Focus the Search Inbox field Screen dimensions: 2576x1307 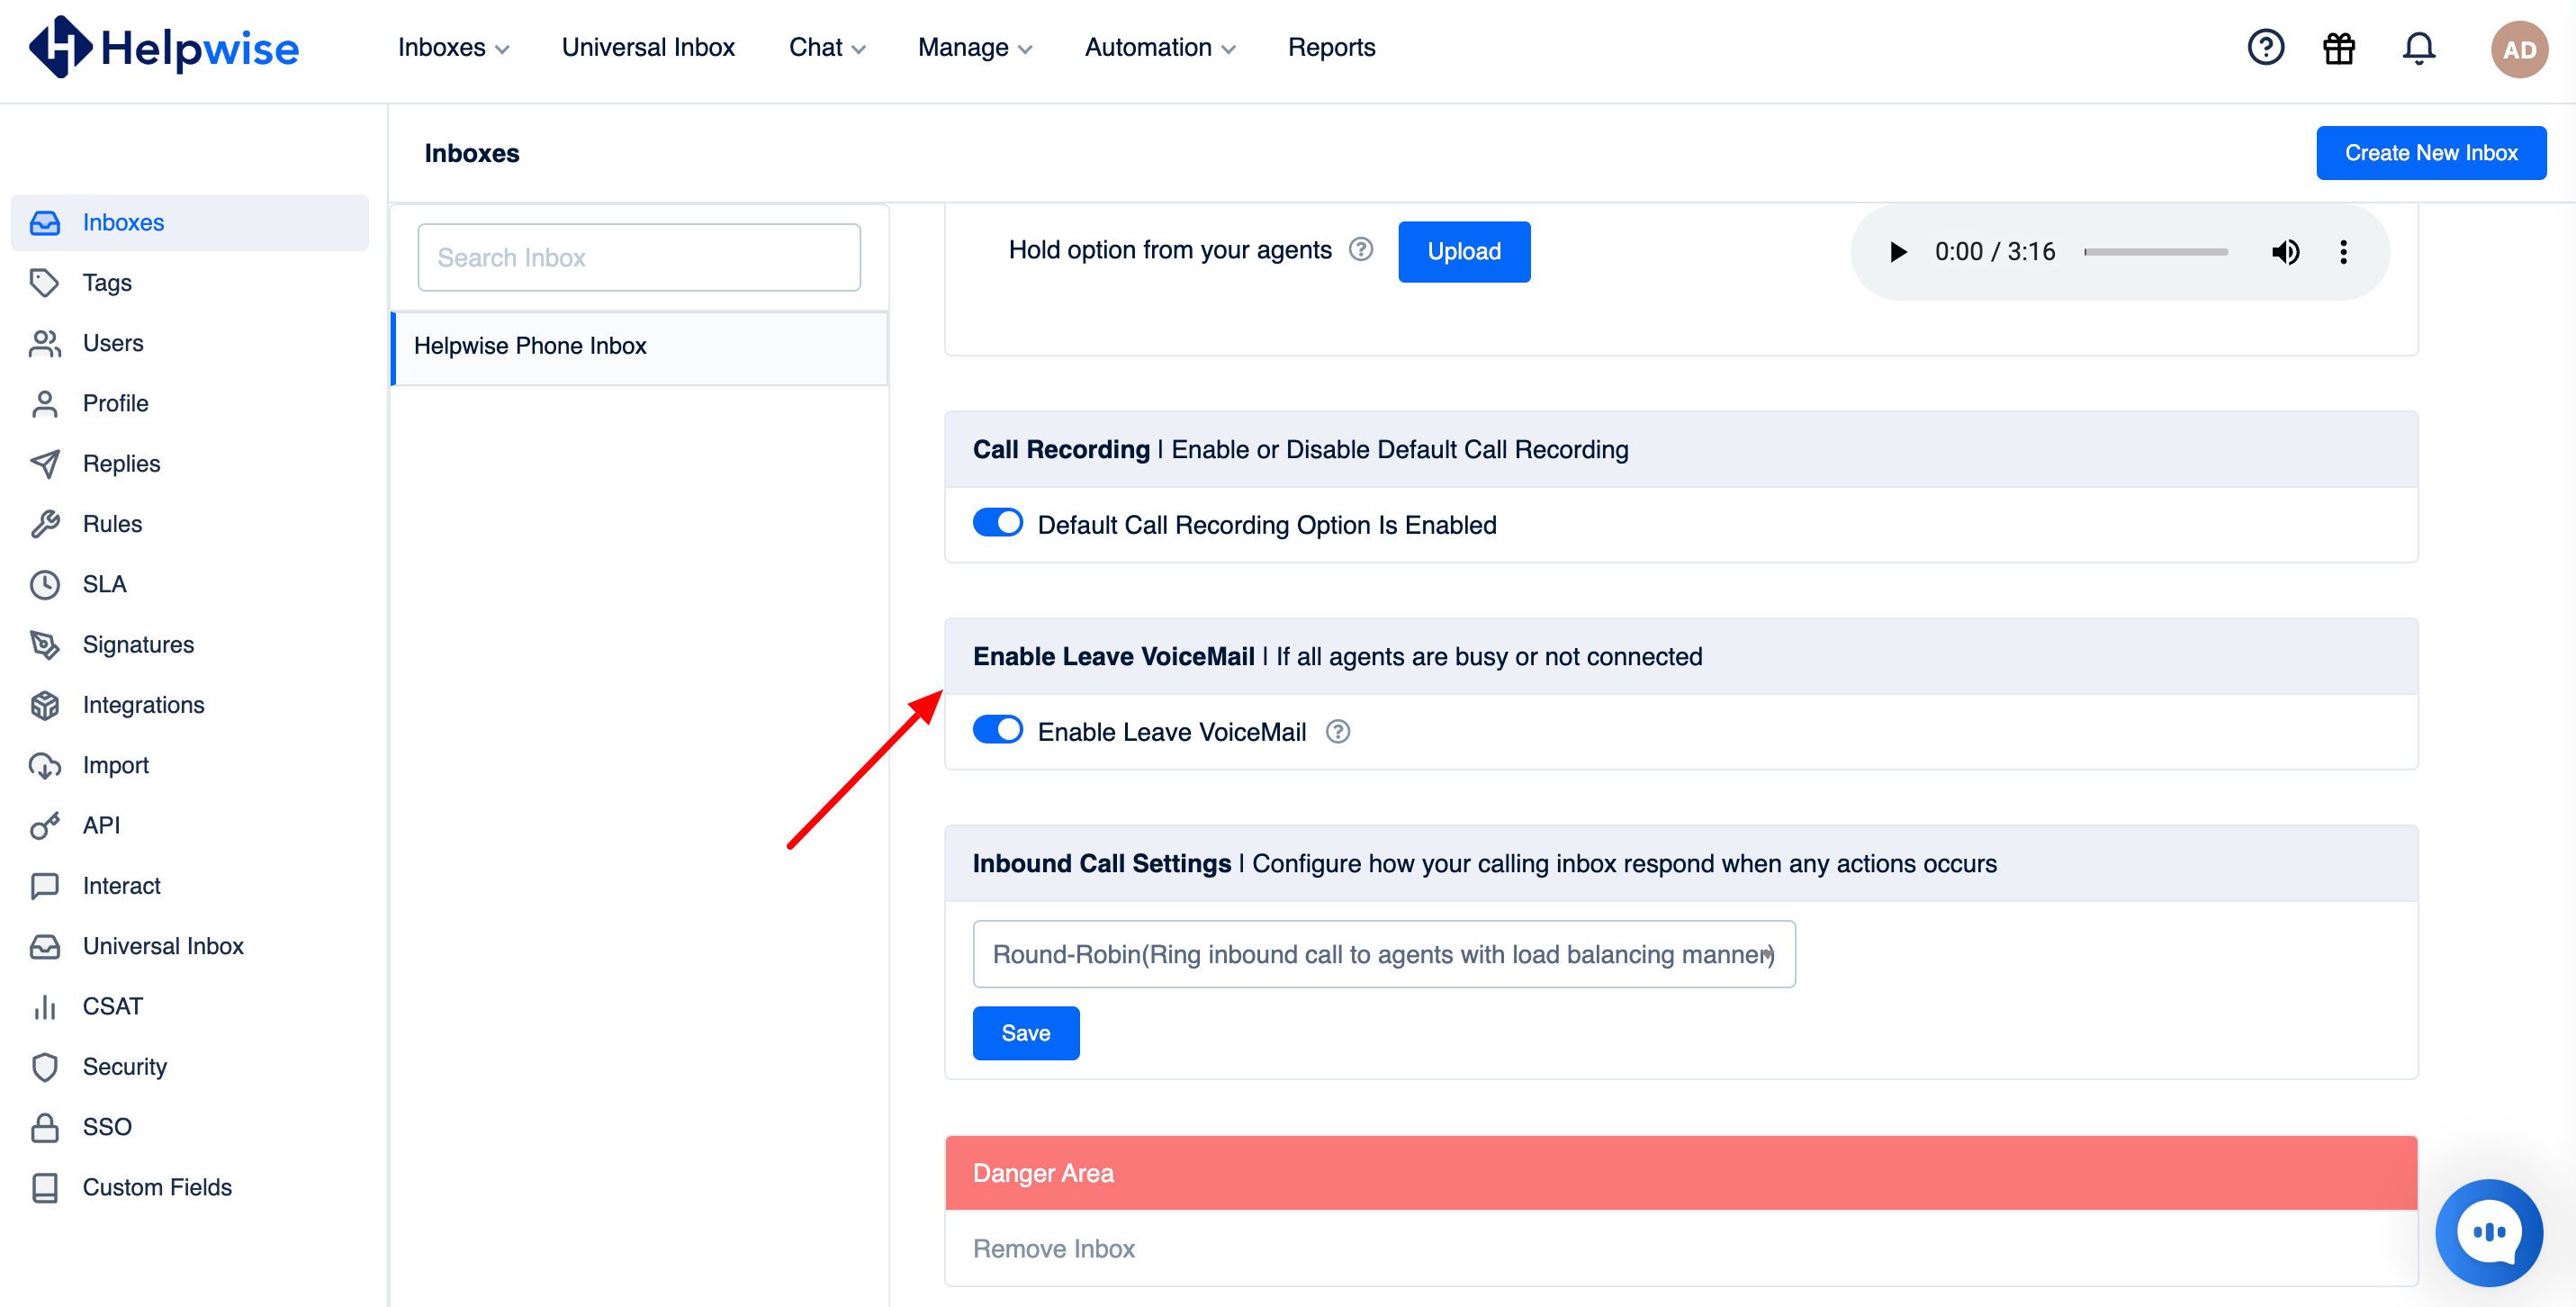(638, 257)
